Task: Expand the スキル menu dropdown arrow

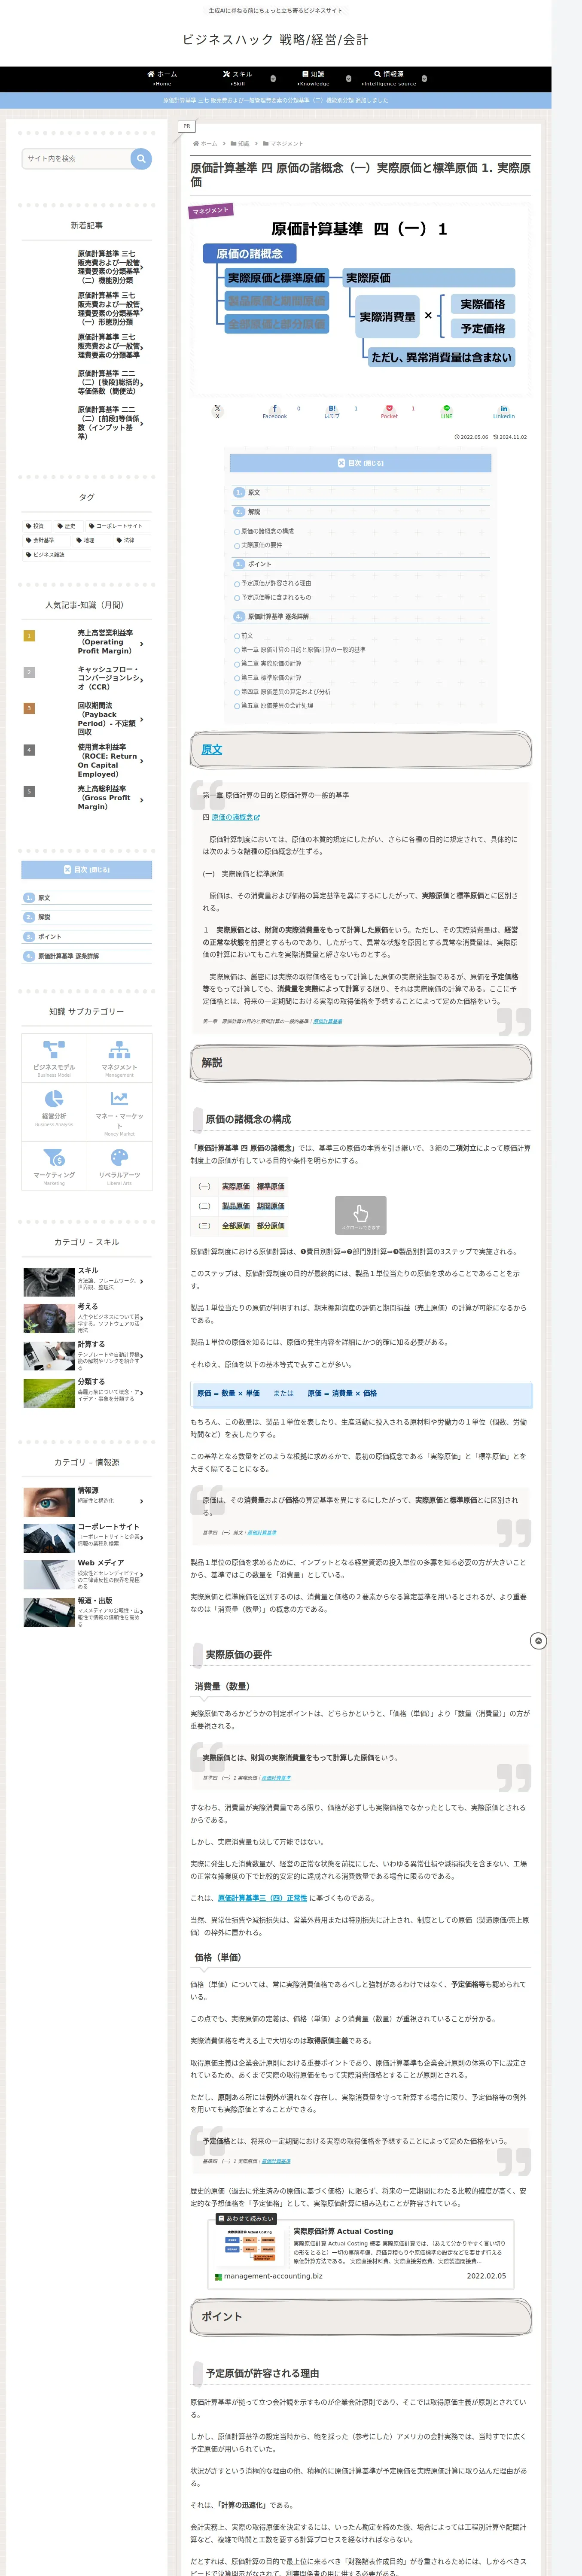Action: point(273,78)
